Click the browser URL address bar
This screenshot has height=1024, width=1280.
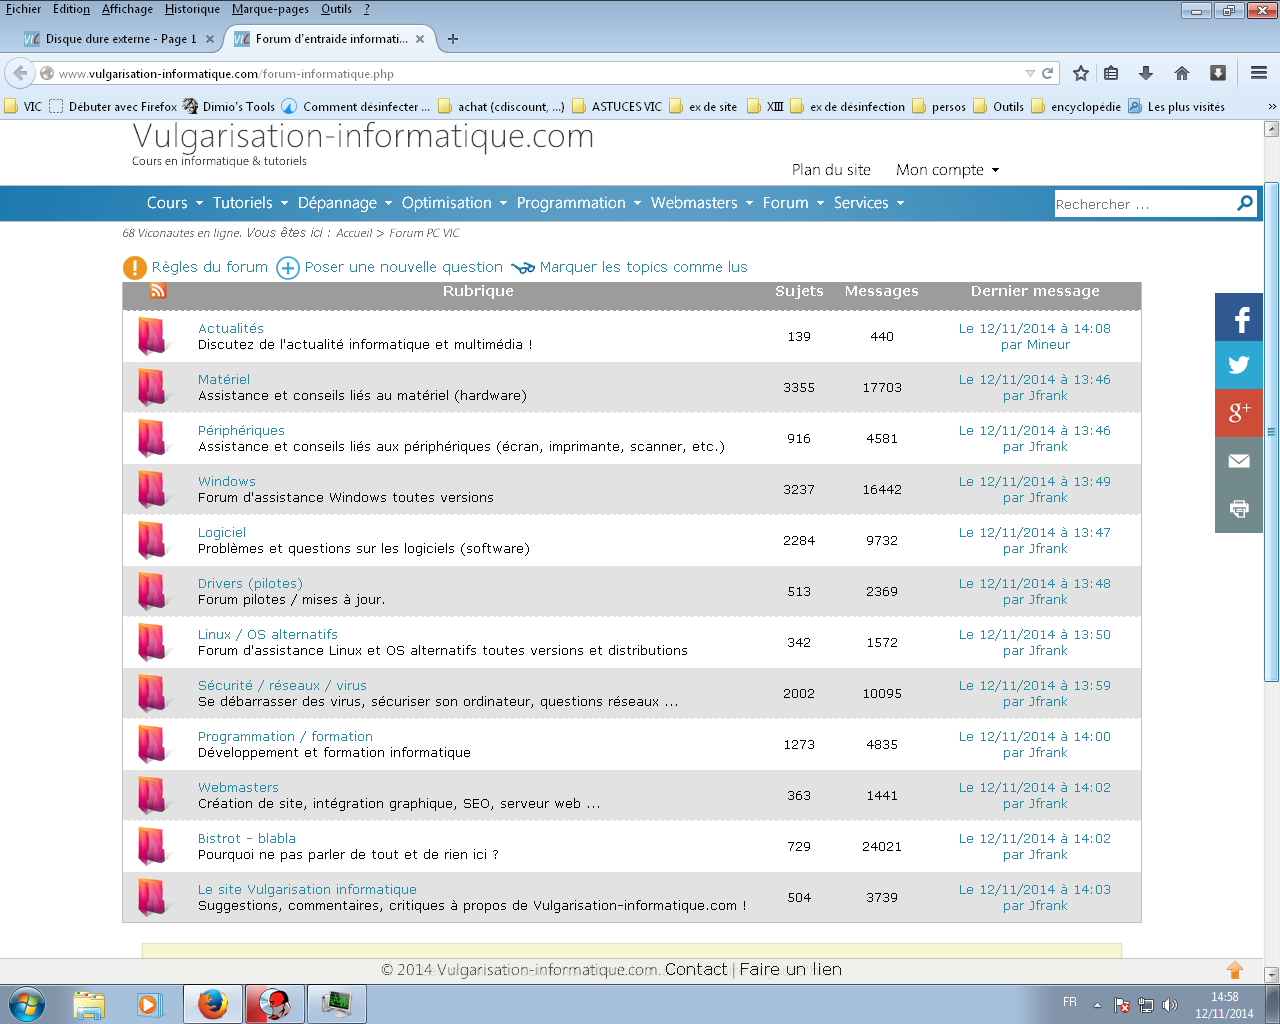(x=540, y=73)
